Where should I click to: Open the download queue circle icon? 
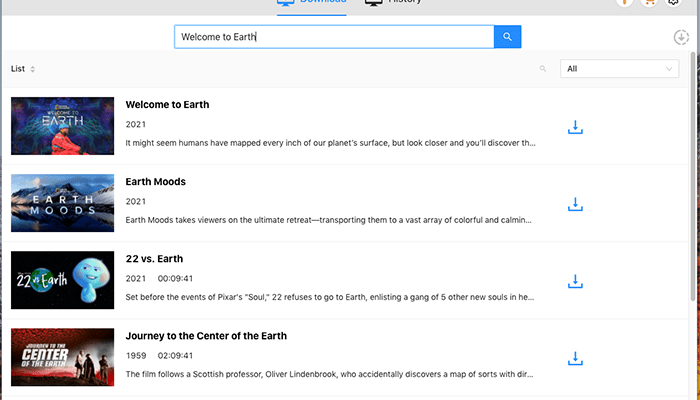pos(681,38)
